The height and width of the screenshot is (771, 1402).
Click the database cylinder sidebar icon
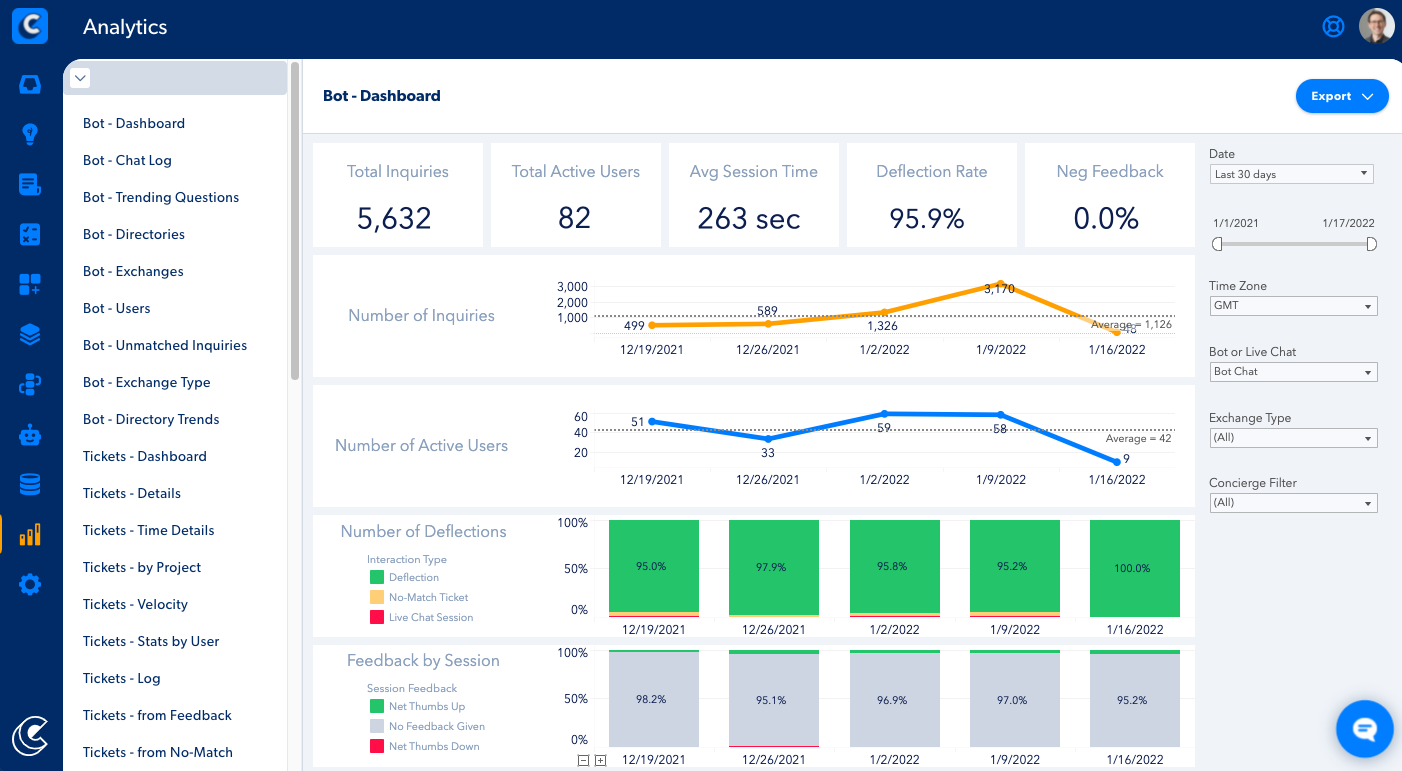coord(30,485)
